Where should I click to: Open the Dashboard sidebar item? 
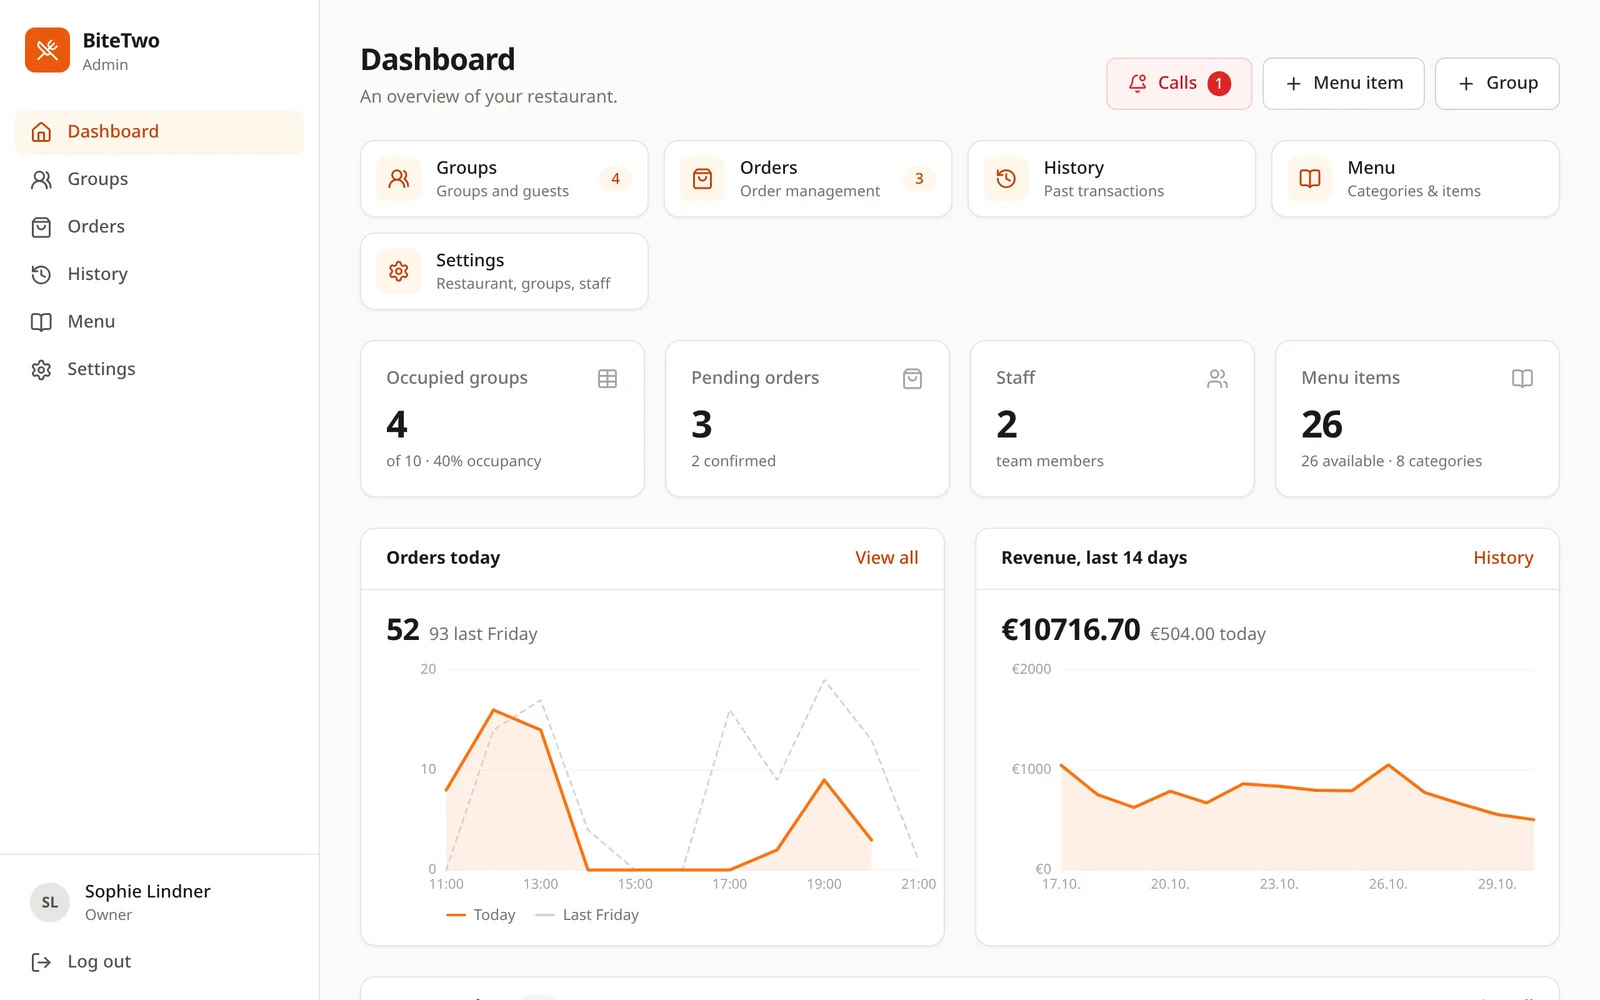pos(159,132)
